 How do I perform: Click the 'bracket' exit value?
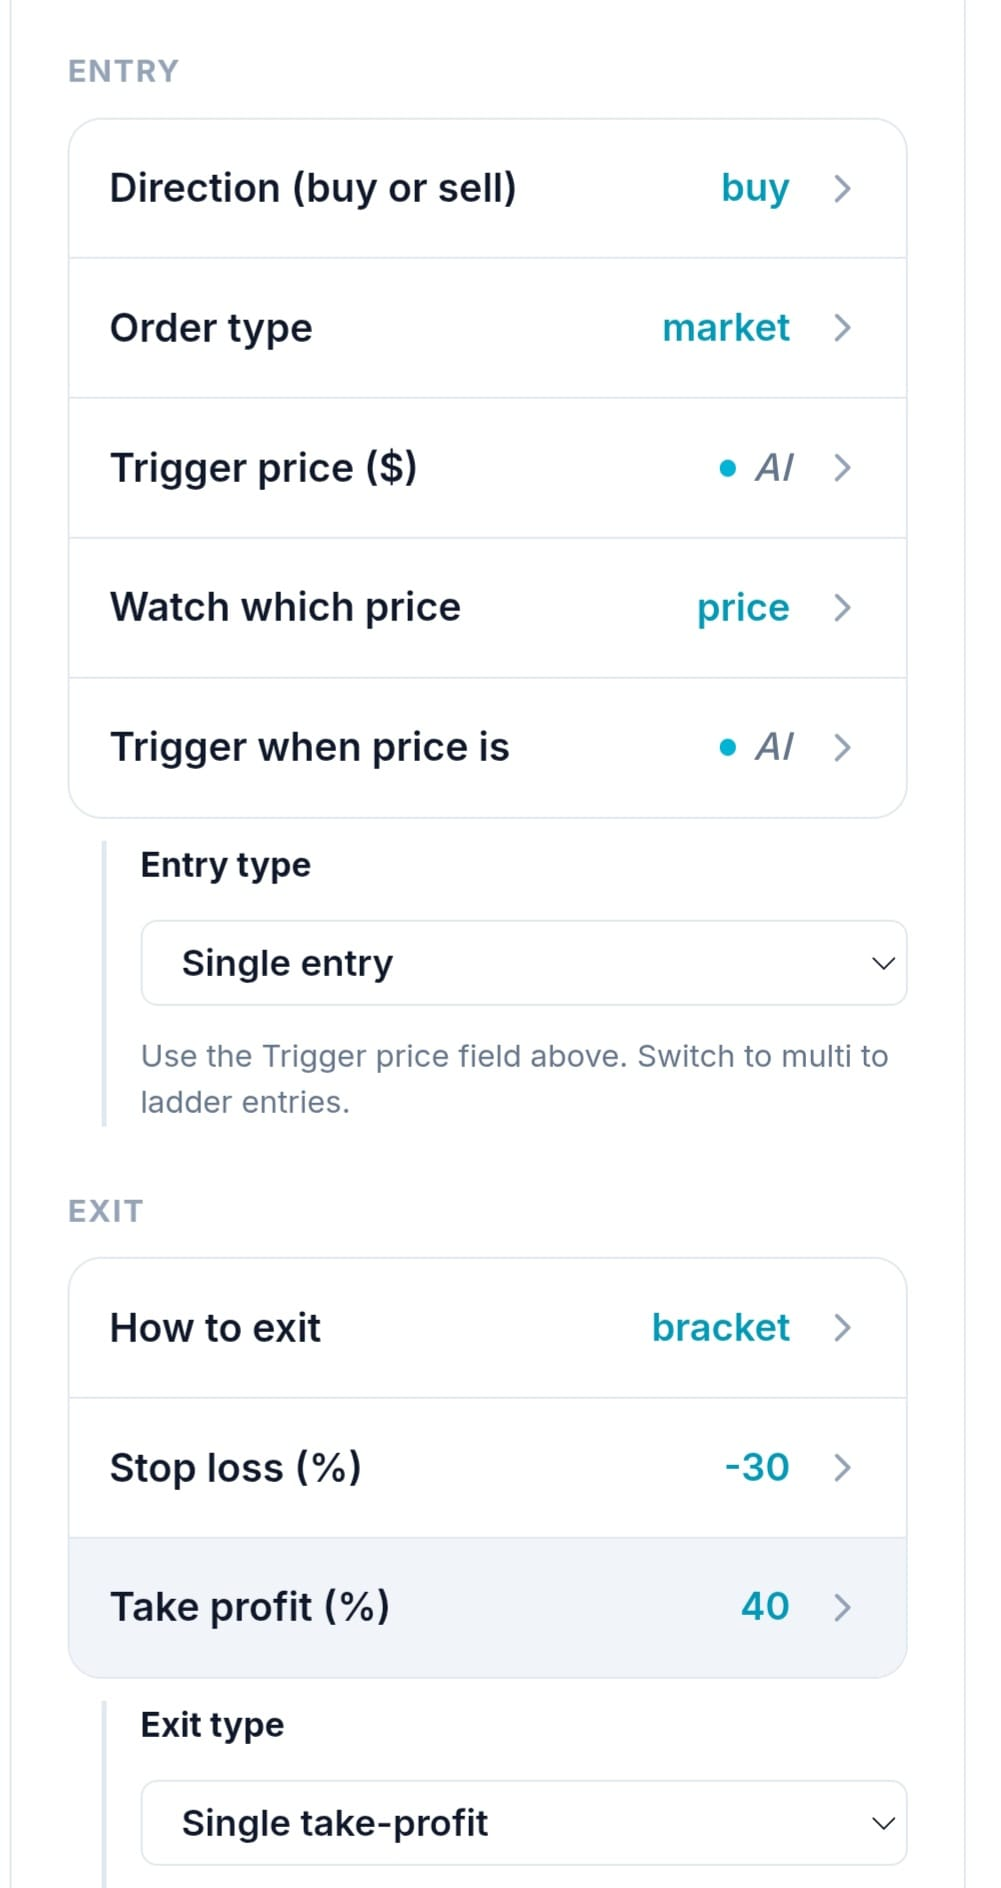(x=721, y=1328)
